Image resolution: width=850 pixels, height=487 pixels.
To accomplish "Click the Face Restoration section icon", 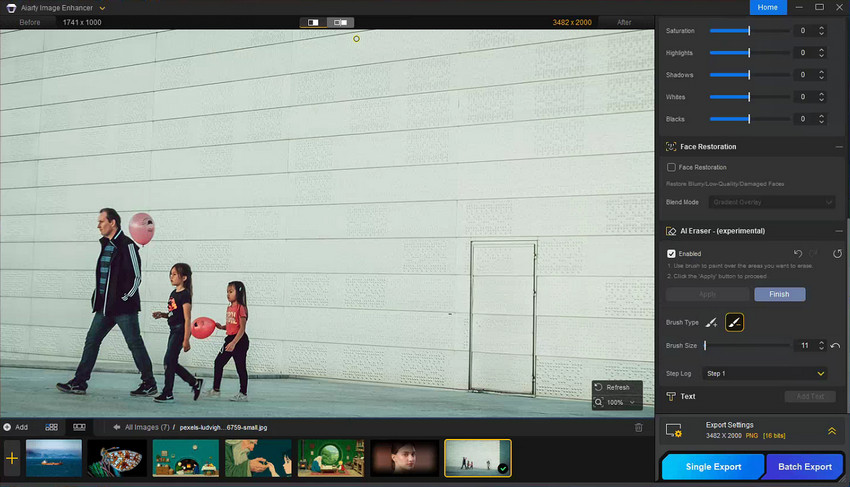I will tap(671, 146).
